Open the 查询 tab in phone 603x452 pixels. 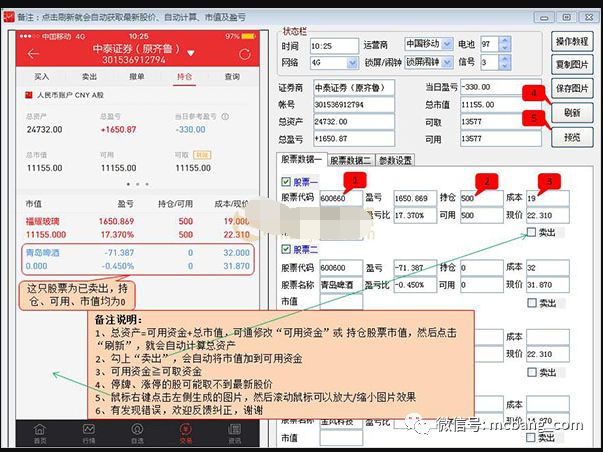[232, 77]
